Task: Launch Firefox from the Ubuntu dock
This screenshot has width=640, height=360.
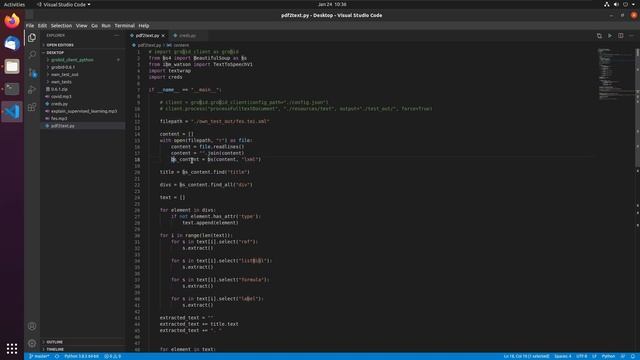Action: (12, 21)
